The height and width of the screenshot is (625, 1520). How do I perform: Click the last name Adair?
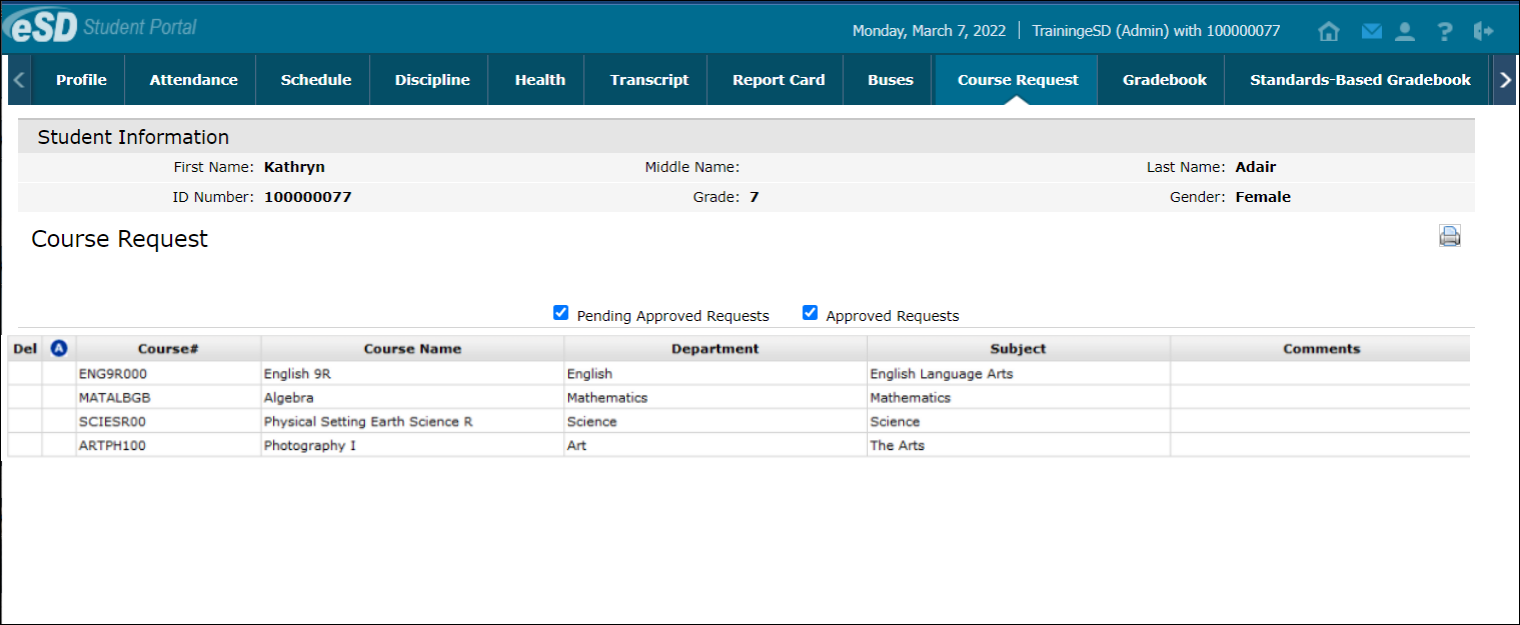tap(1255, 167)
